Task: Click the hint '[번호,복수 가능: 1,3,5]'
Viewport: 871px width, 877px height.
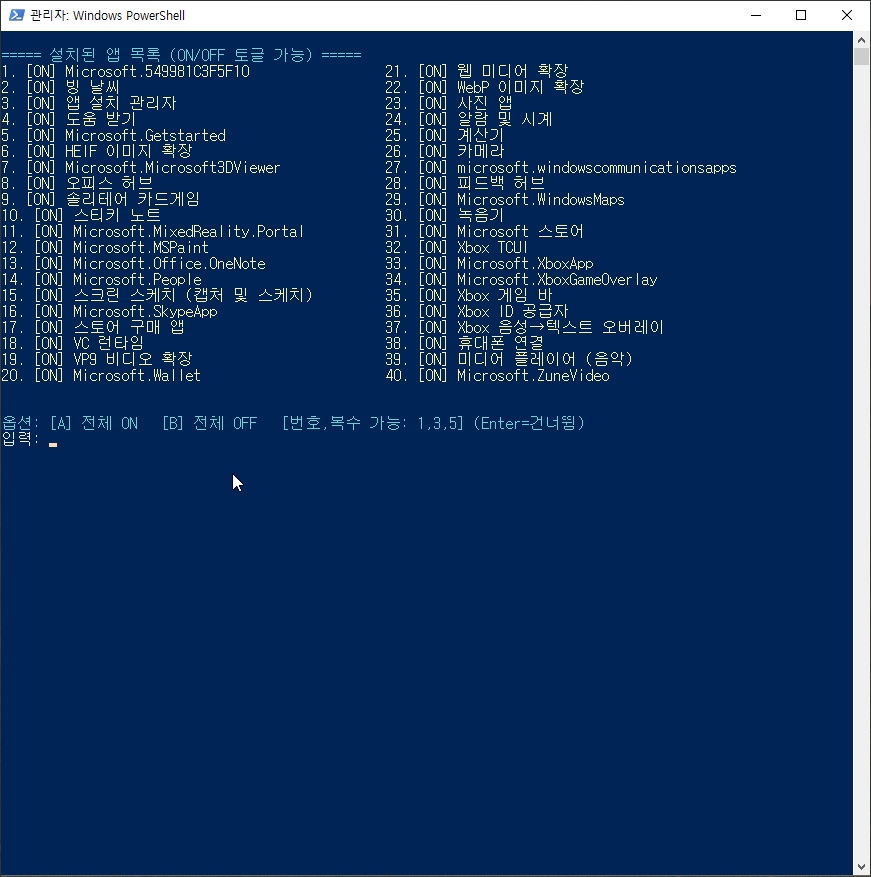Action: tap(373, 423)
